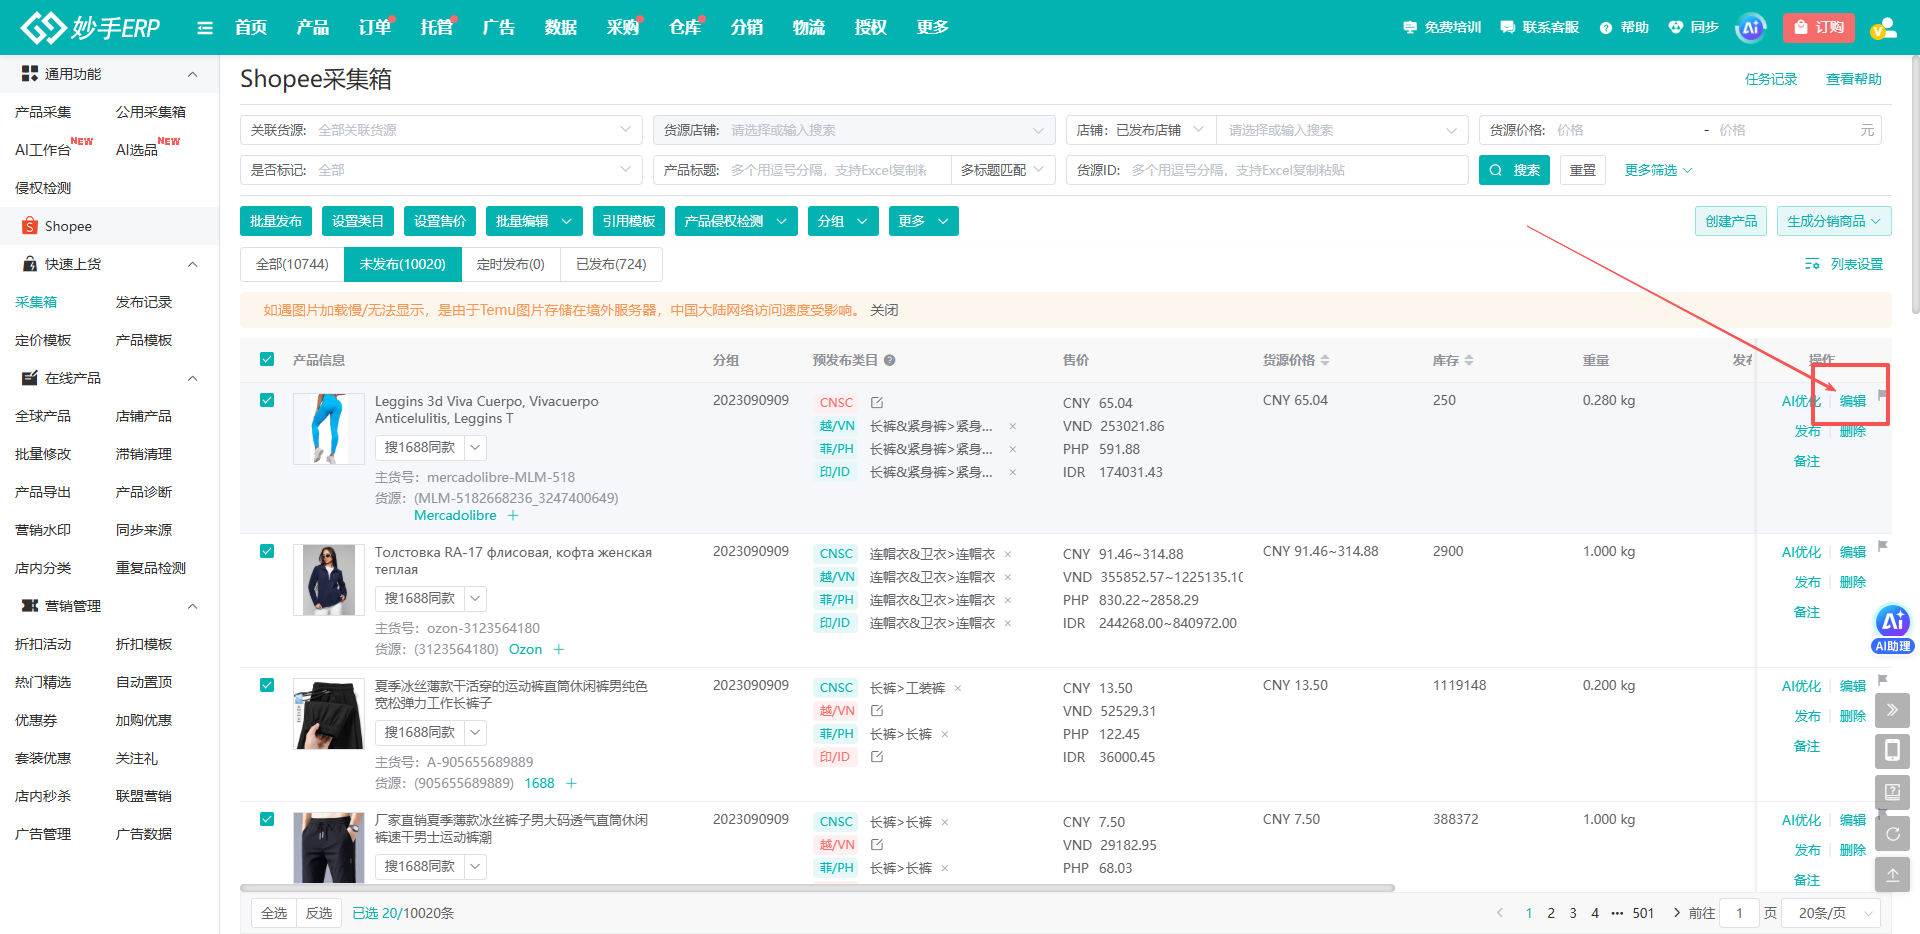Open the 列表设置 column settings icon
This screenshot has width=1920, height=934.
1812,264
